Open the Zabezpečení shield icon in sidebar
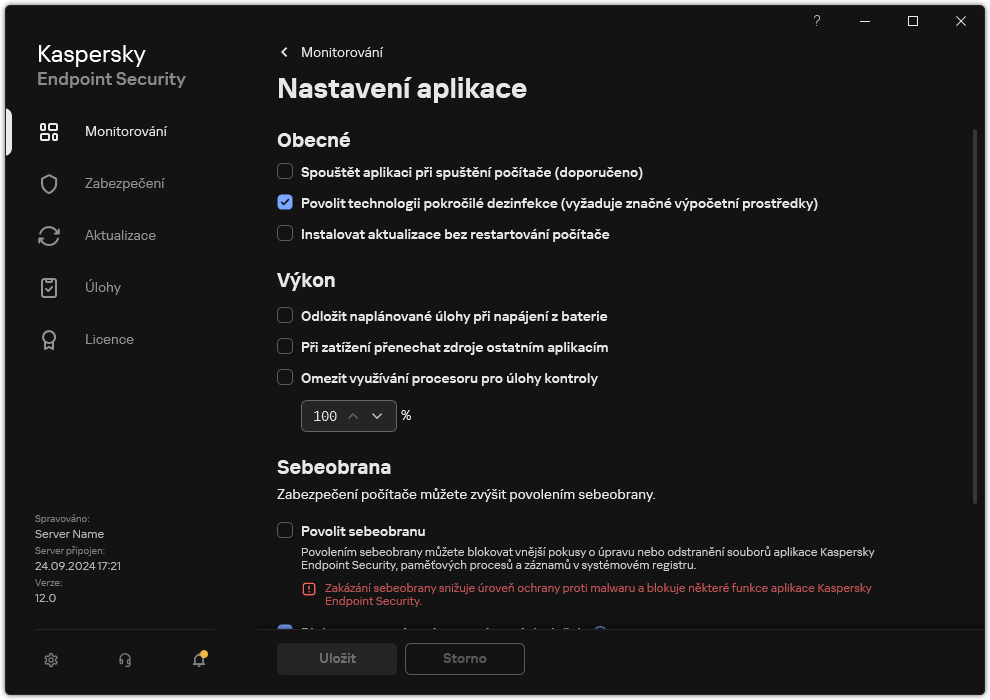Viewport: 990px width, 700px height. (x=48, y=183)
